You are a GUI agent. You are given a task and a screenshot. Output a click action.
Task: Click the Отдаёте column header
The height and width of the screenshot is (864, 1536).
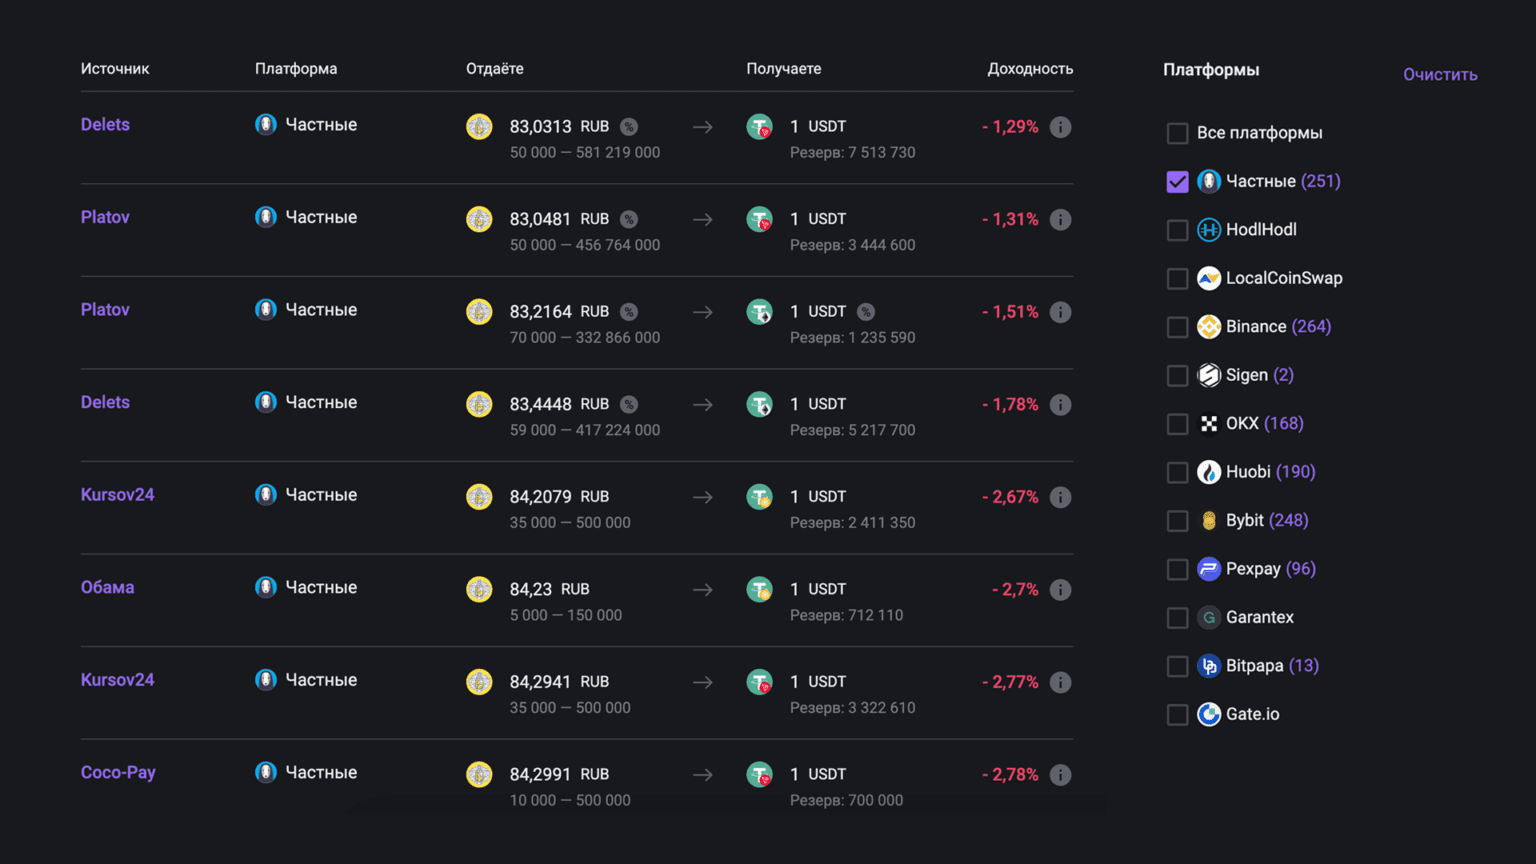pyautogui.click(x=494, y=69)
